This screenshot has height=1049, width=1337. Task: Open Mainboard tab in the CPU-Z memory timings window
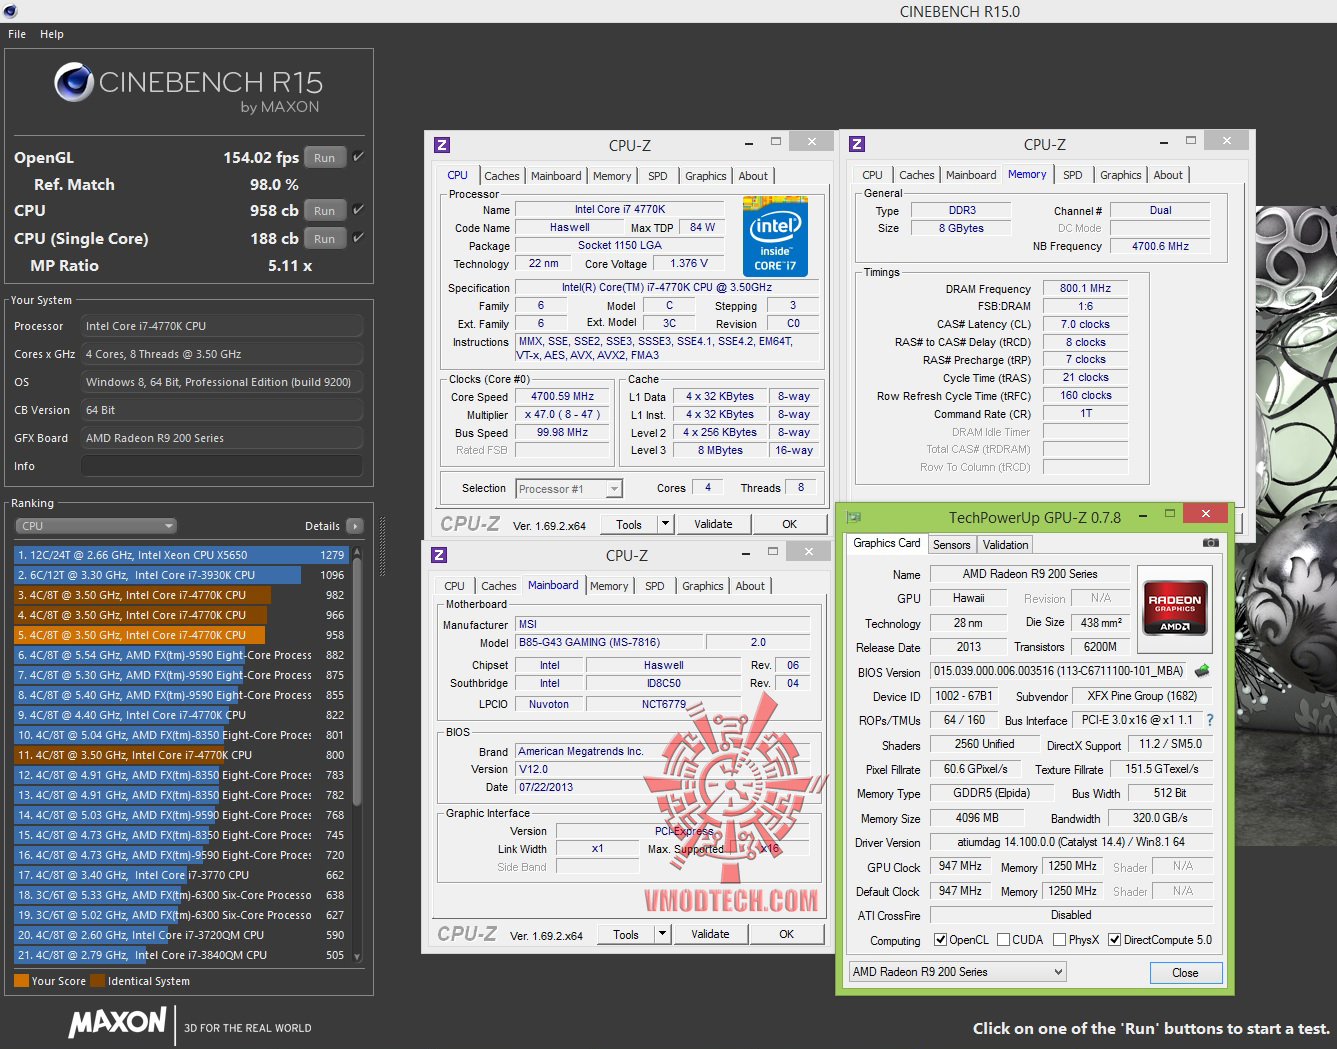pos(971,175)
